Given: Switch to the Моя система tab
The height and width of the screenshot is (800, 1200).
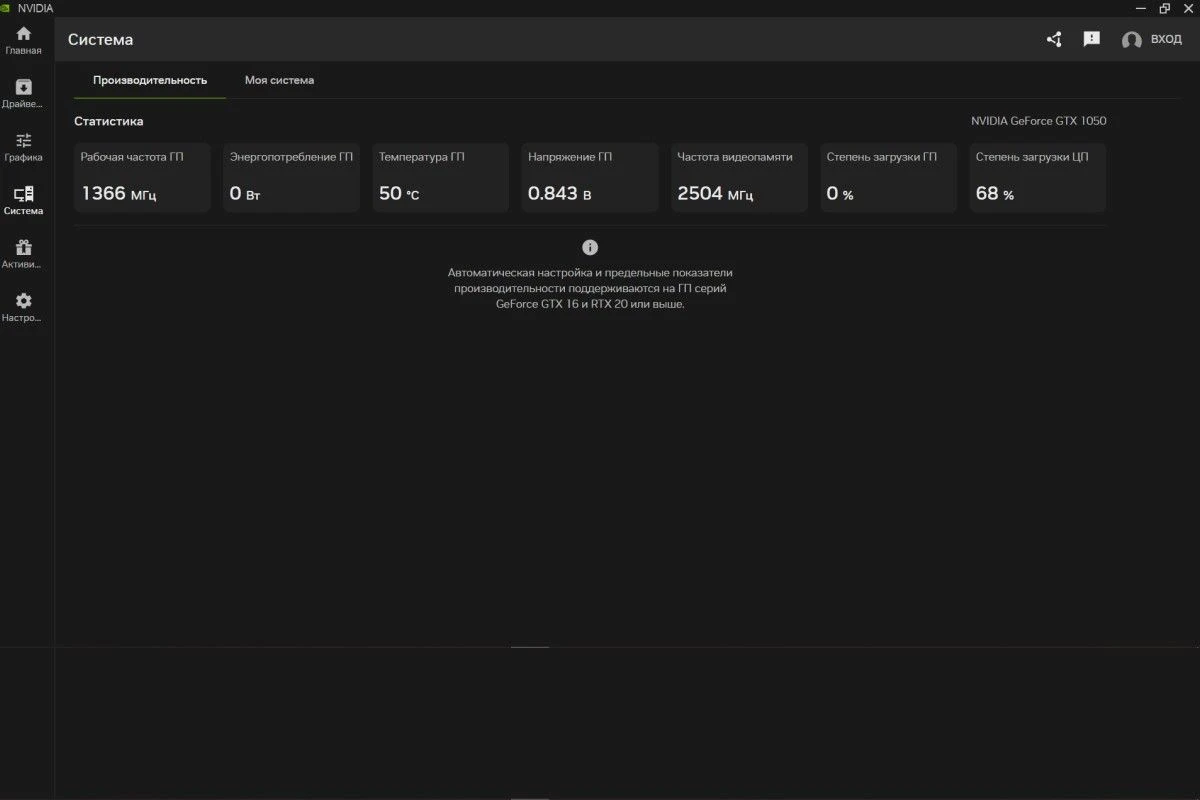Looking at the screenshot, I should 279,80.
